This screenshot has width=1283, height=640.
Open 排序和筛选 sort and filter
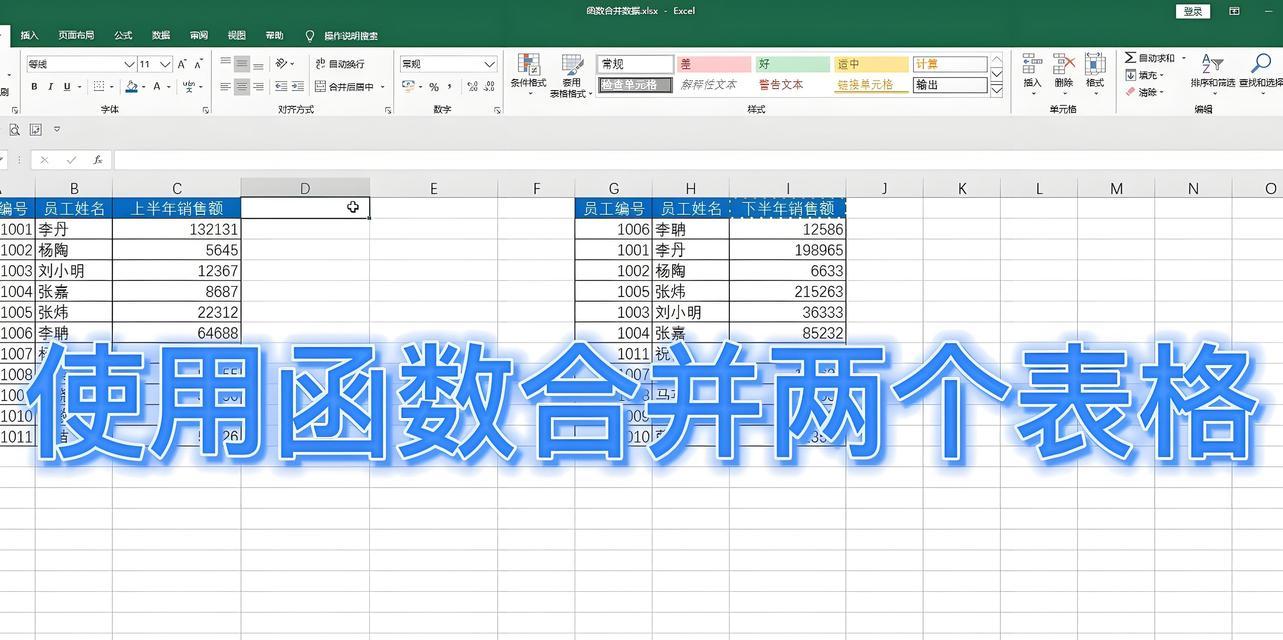coord(1212,72)
